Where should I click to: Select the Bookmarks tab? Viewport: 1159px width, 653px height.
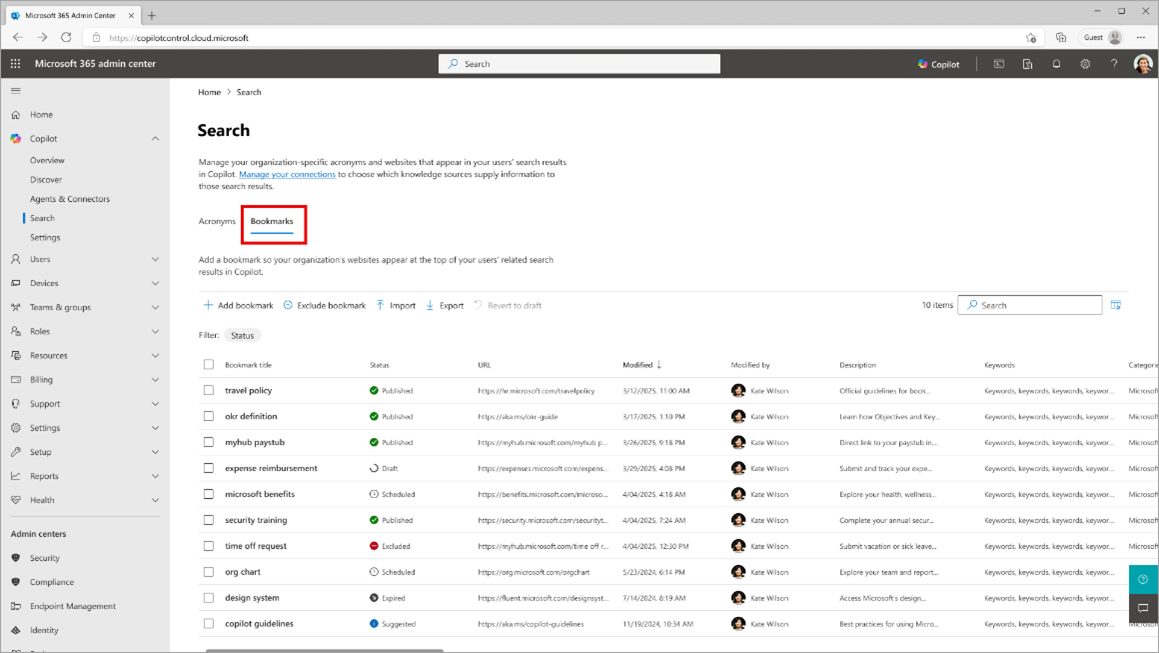pos(271,221)
